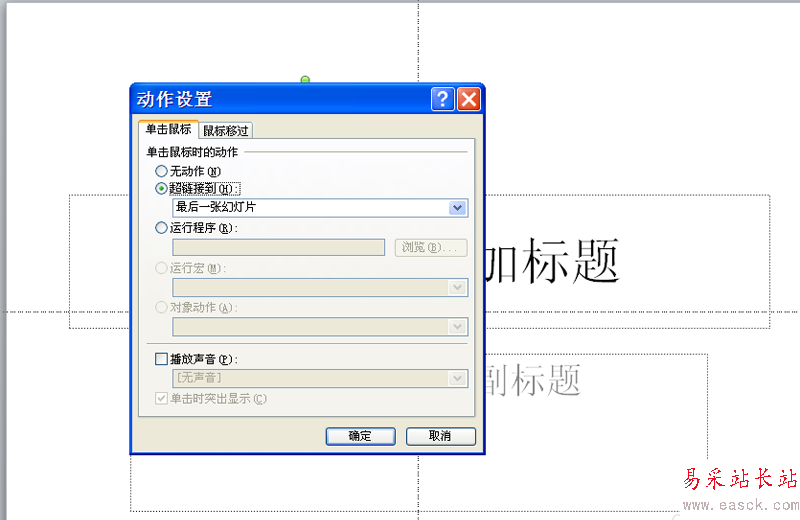Click the green rotation handle above dialog

pyautogui.click(x=305, y=80)
